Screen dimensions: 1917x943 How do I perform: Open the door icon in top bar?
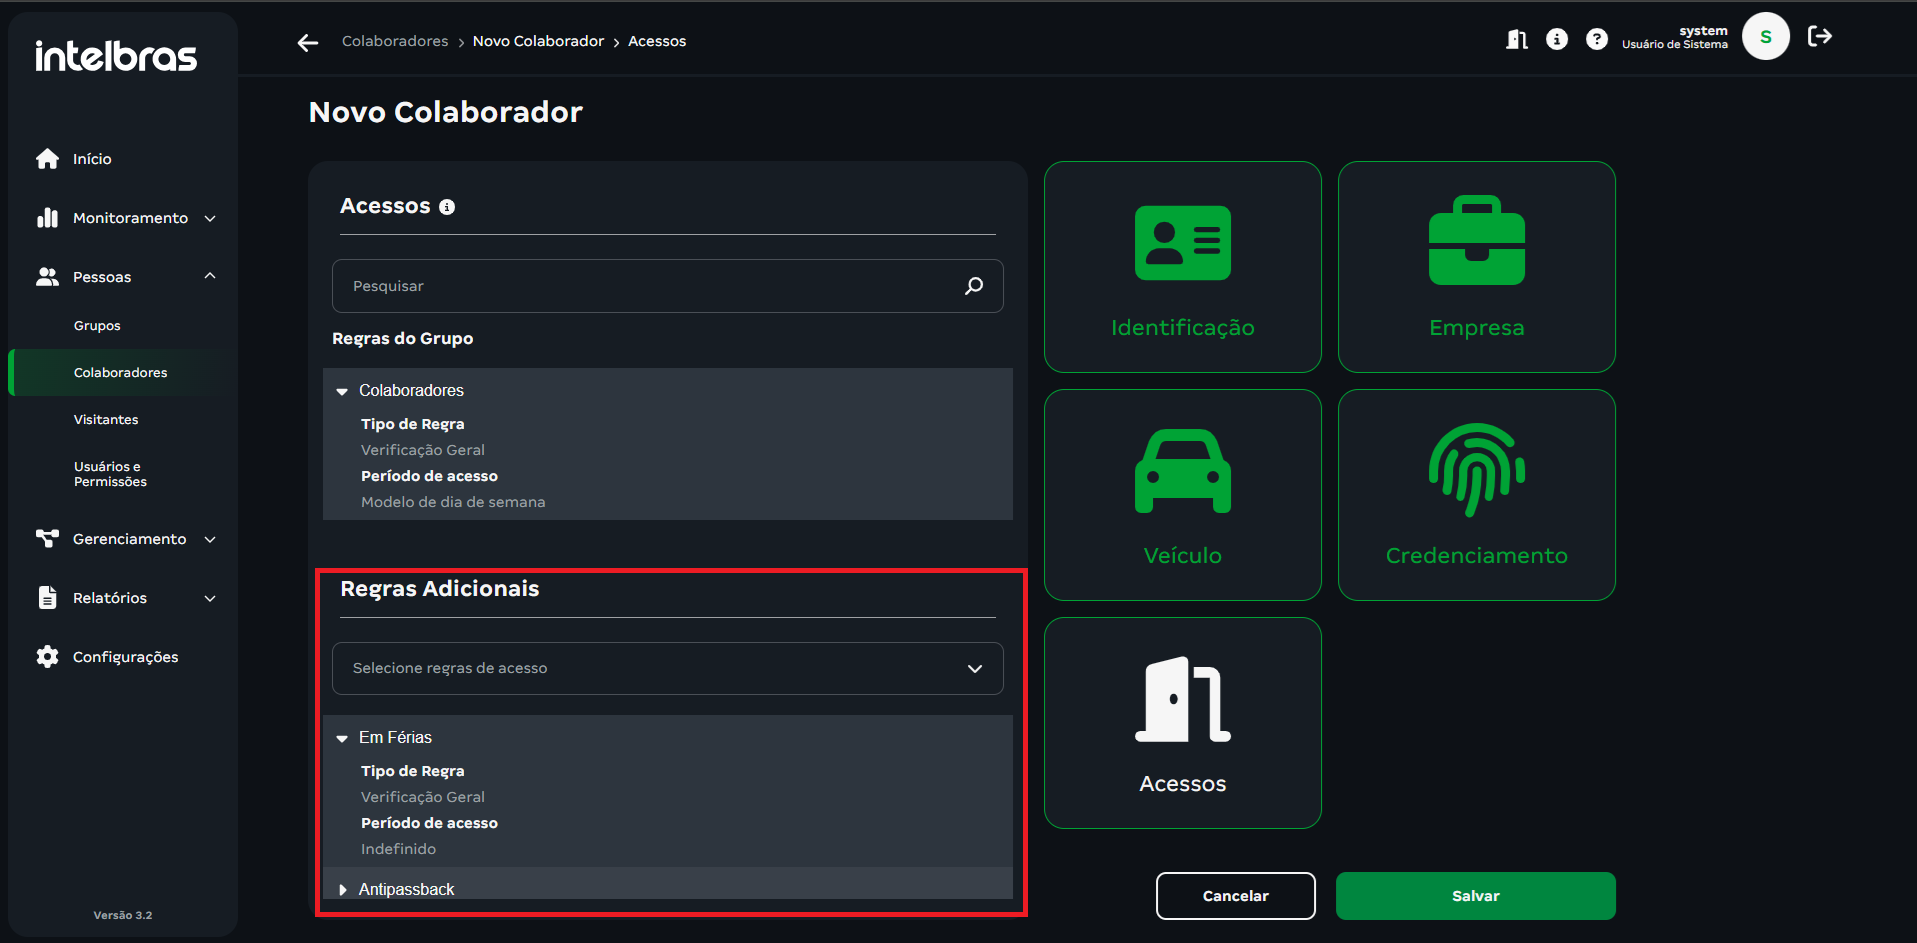coord(1517,39)
